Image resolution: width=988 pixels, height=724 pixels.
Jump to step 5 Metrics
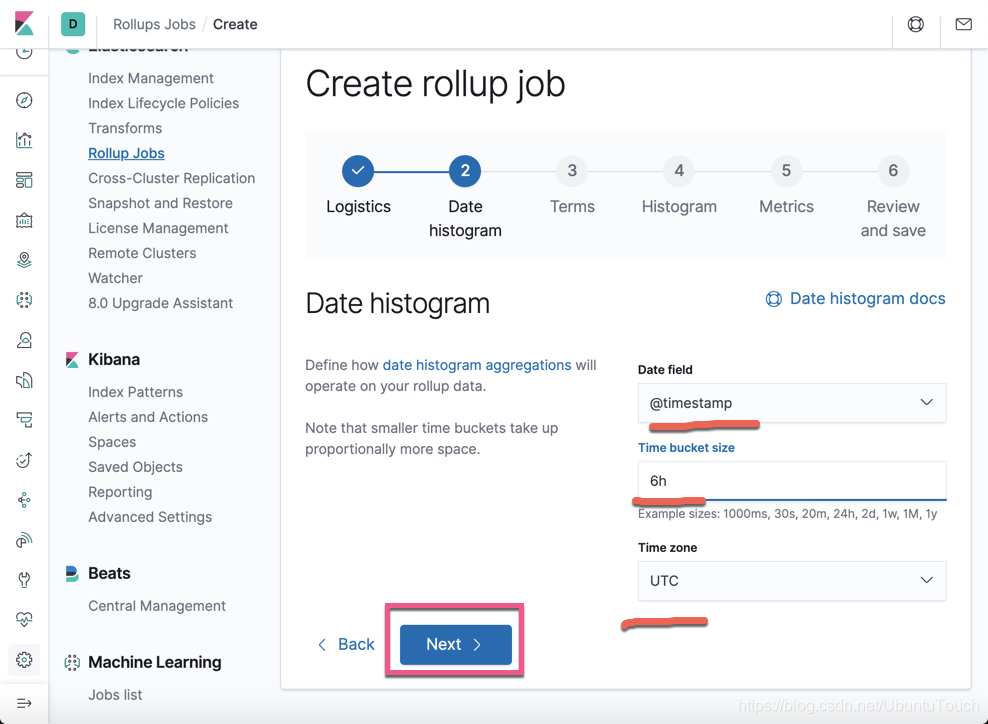pos(786,171)
